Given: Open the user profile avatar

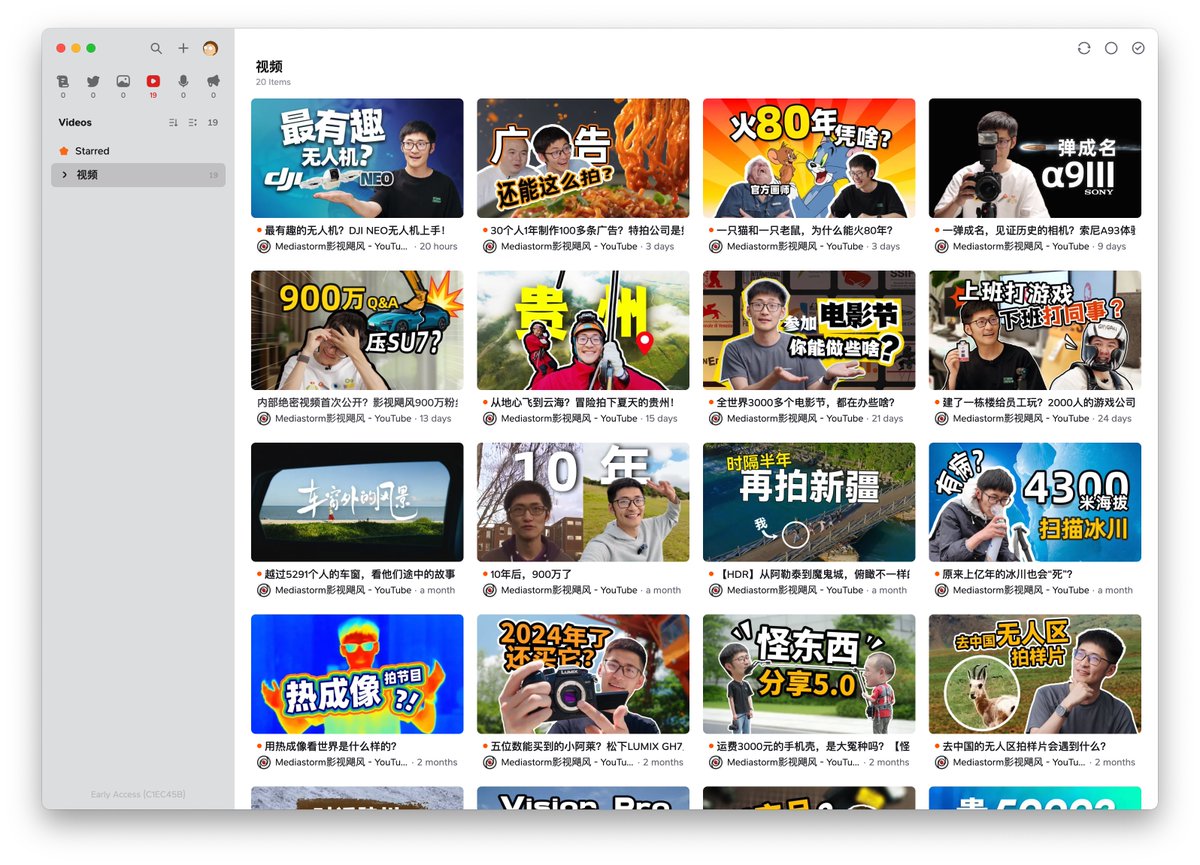Looking at the screenshot, I should 210,48.
